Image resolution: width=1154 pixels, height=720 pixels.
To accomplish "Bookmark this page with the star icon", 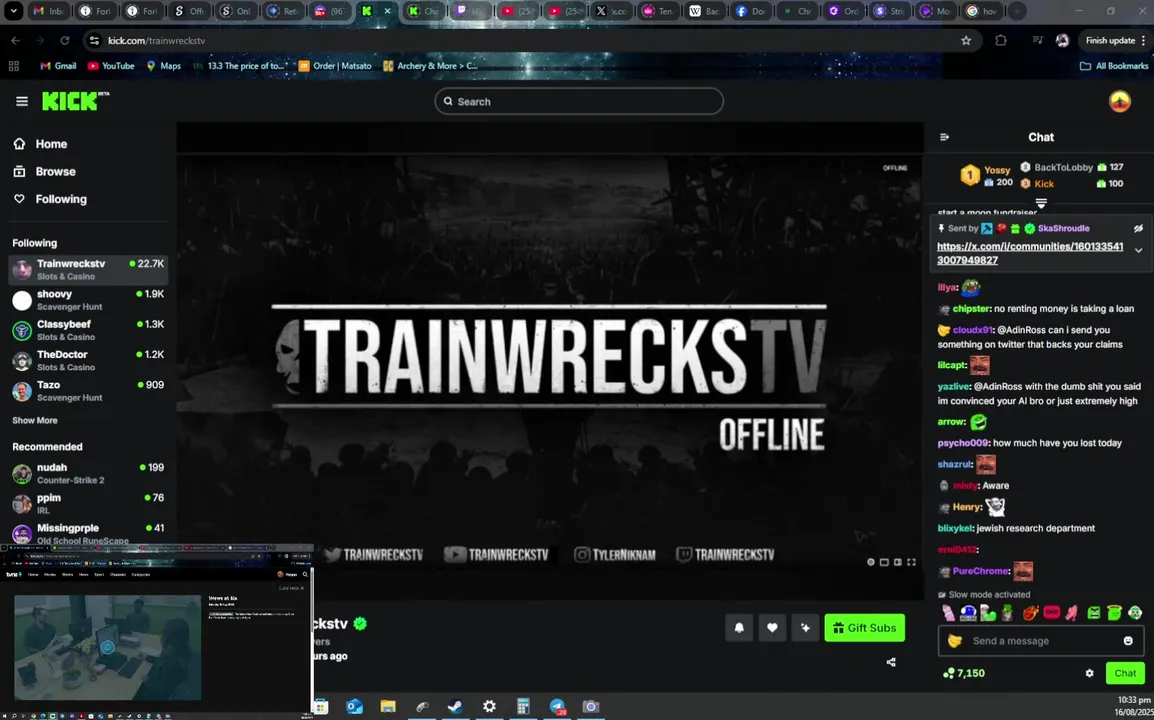I will 966,40.
